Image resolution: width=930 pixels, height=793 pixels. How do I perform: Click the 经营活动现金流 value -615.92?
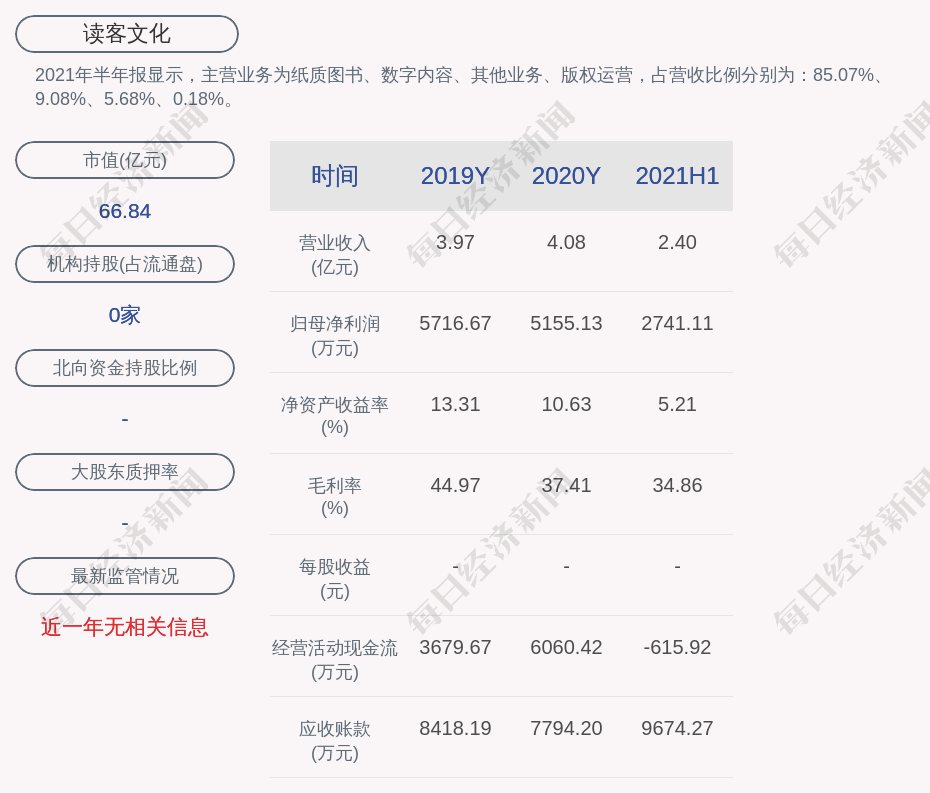pyautogui.click(x=677, y=647)
